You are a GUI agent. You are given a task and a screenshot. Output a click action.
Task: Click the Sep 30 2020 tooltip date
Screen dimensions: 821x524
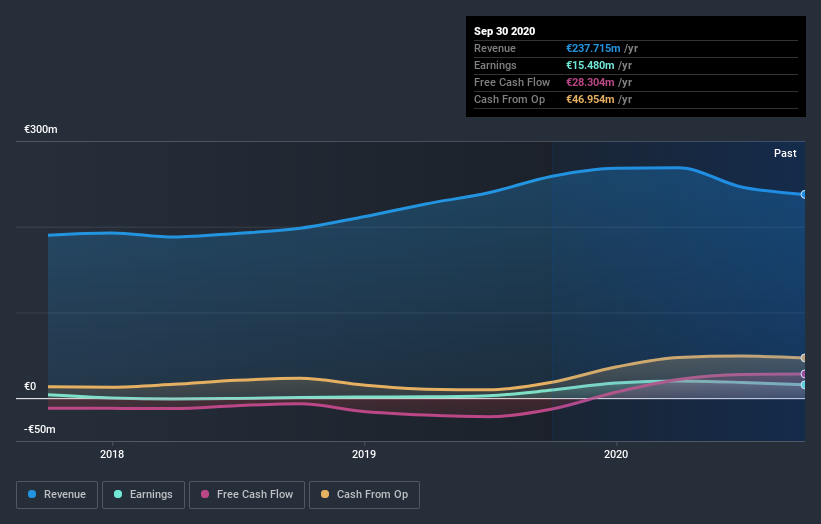pyautogui.click(x=505, y=31)
